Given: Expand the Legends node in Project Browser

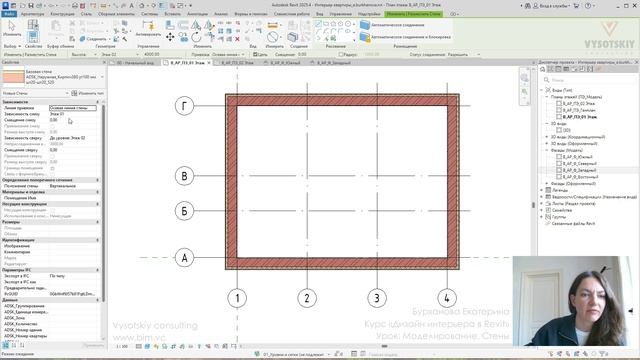Looking at the screenshot, I should click(x=542, y=190).
